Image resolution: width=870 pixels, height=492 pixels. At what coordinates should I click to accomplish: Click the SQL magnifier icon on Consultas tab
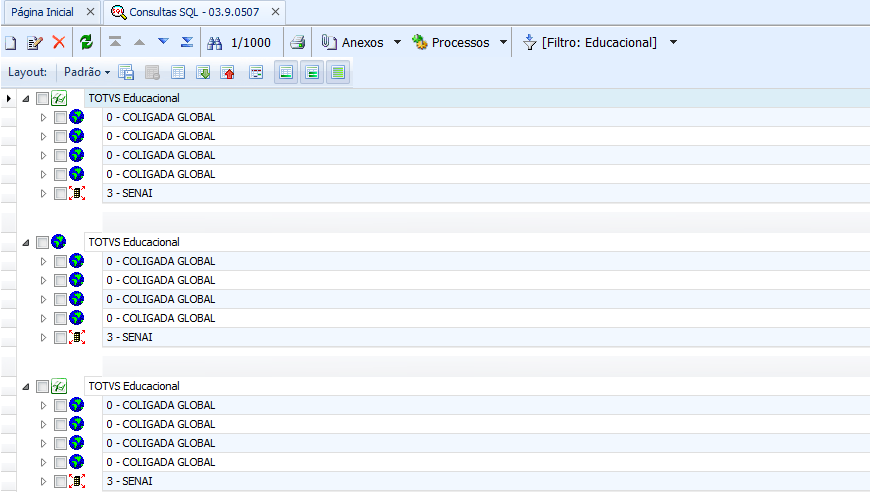point(118,12)
